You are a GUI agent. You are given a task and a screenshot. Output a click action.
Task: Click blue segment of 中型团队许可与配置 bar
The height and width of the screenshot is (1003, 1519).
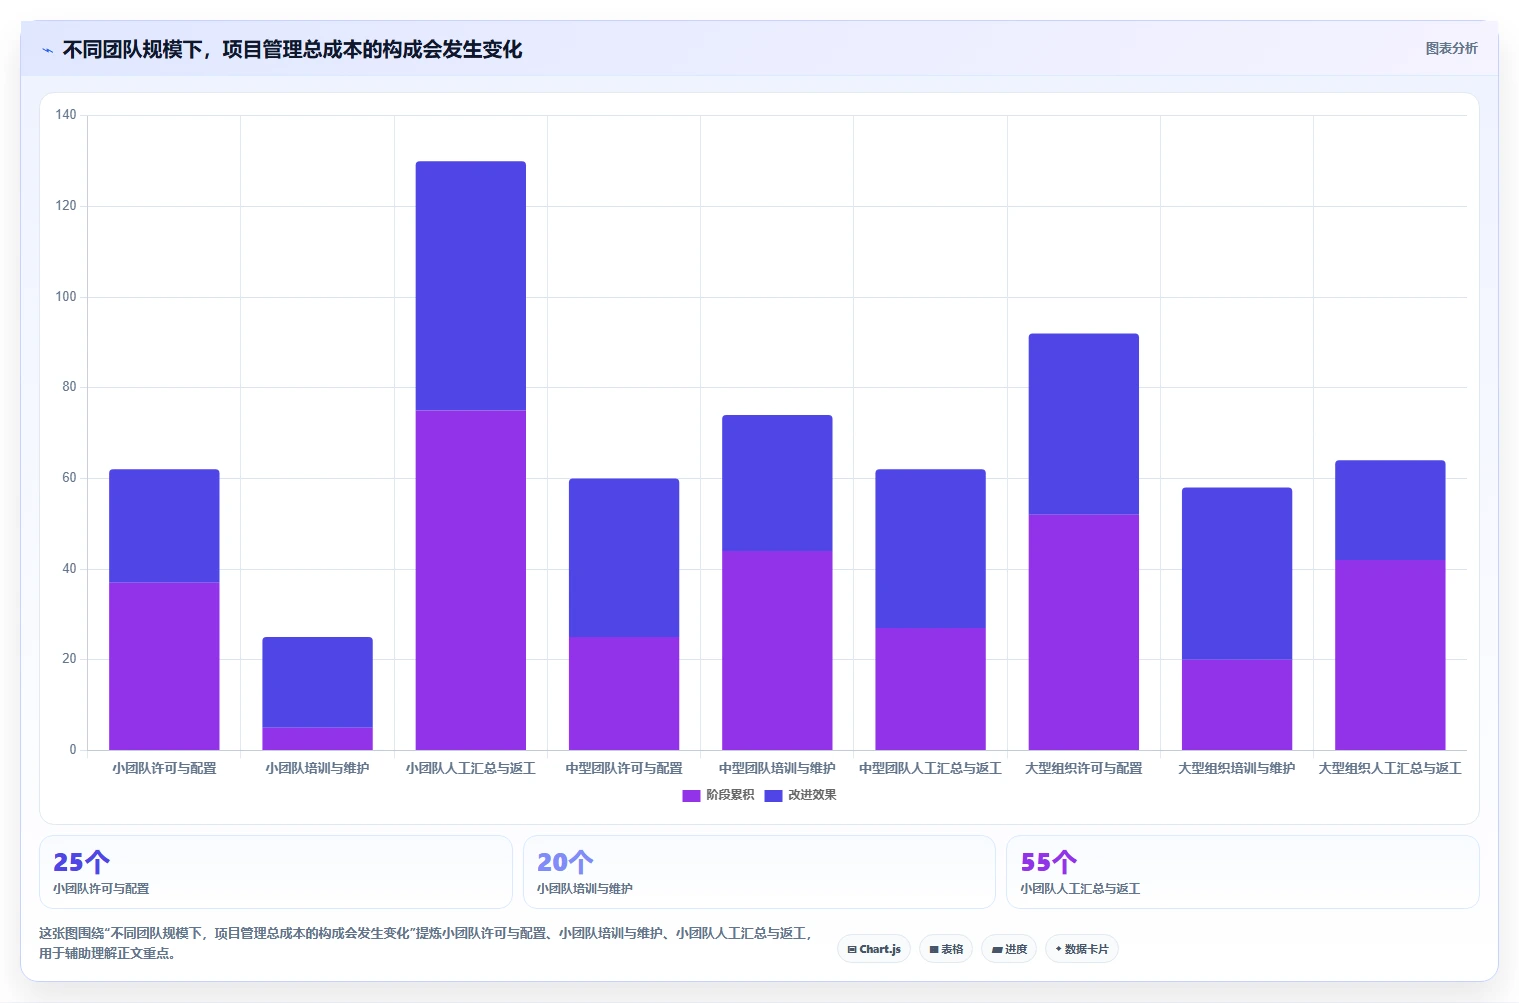click(624, 558)
